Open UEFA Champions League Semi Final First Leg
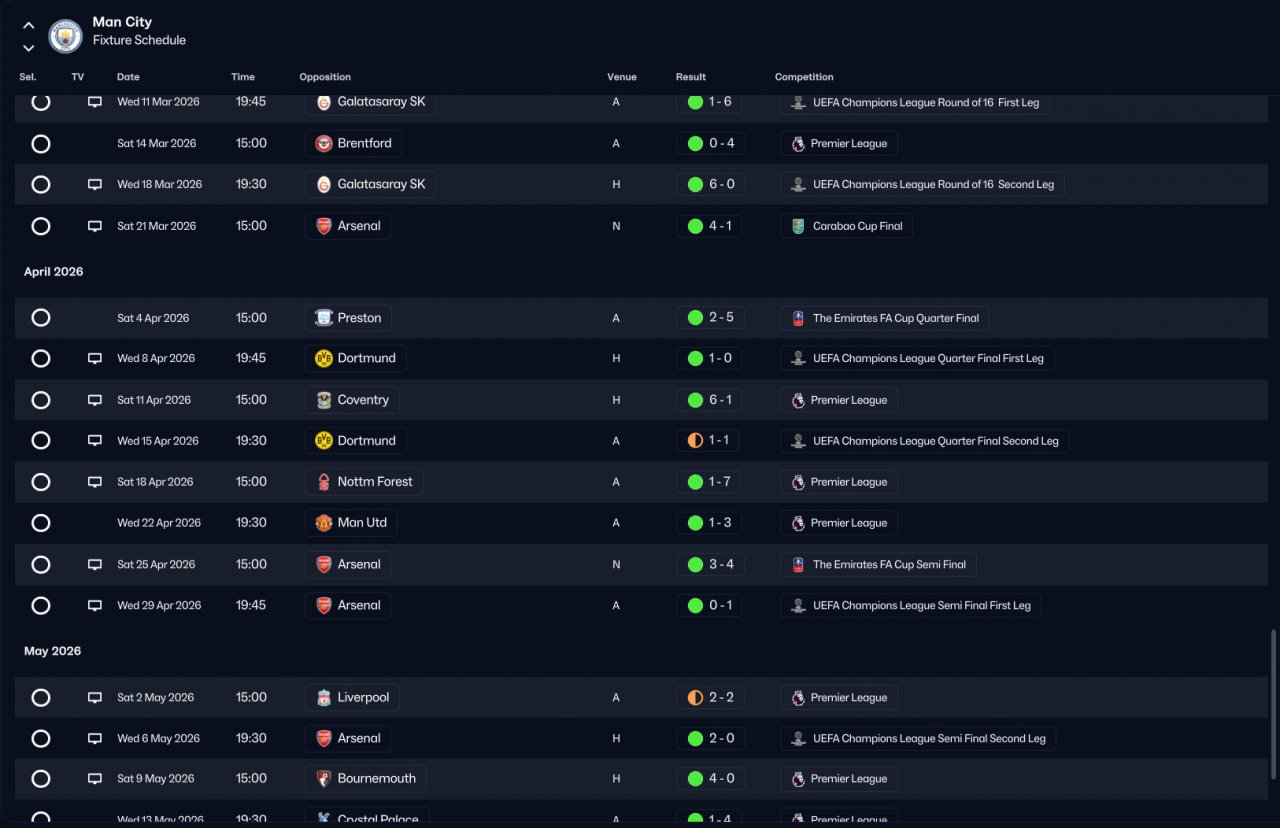Image resolution: width=1280 pixels, height=828 pixels. click(910, 605)
